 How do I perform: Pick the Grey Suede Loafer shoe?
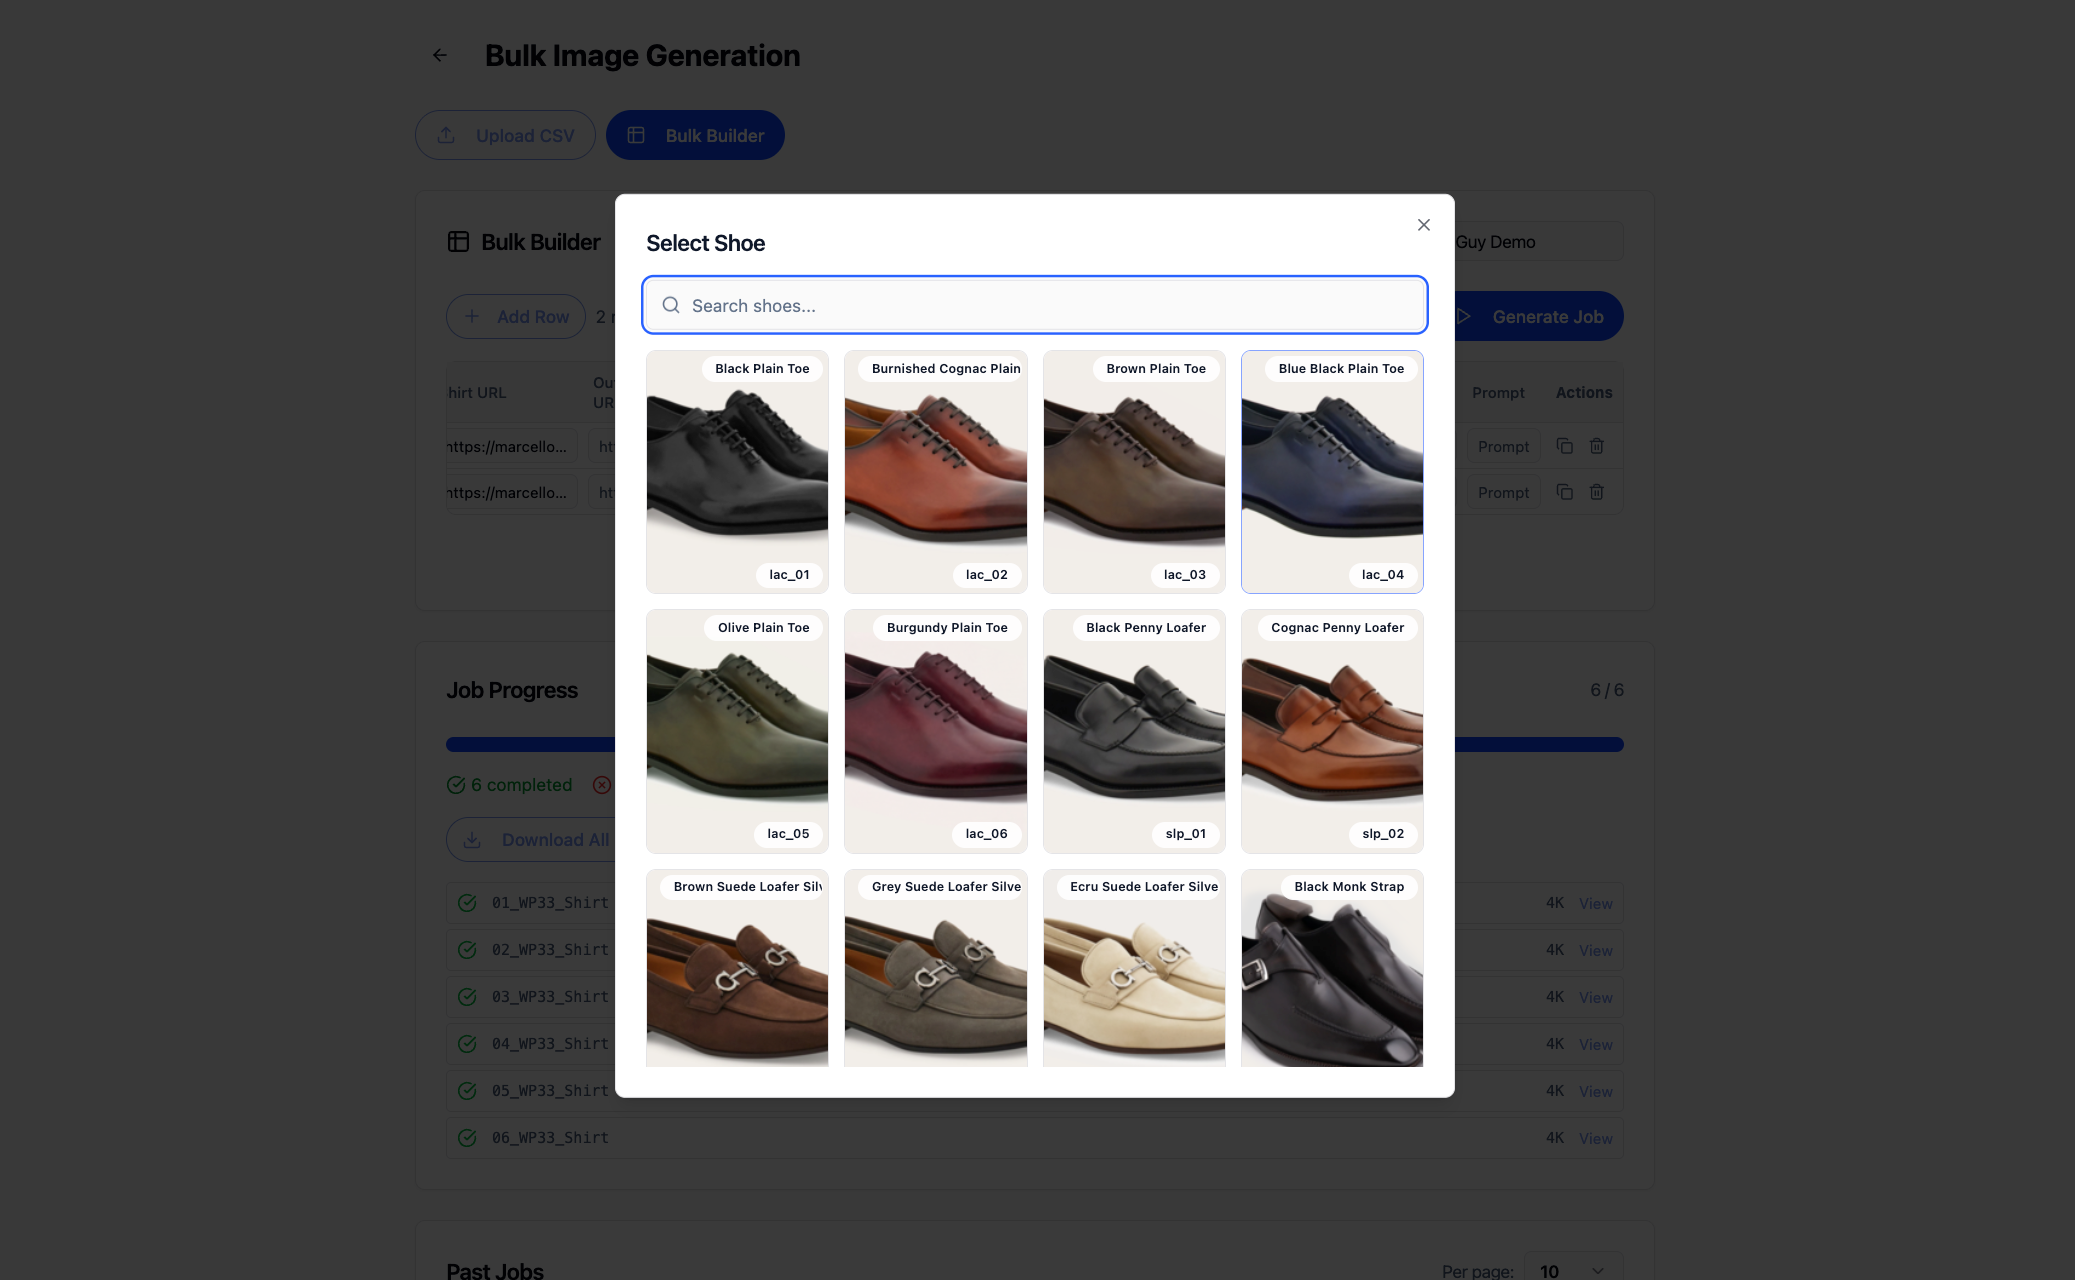pyautogui.click(x=935, y=968)
